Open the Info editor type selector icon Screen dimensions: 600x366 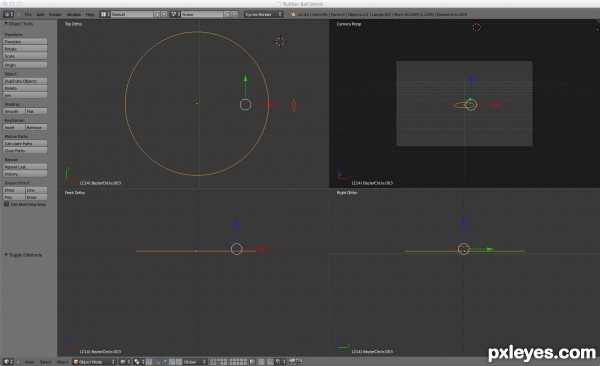pyautogui.click(x=8, y=14)
